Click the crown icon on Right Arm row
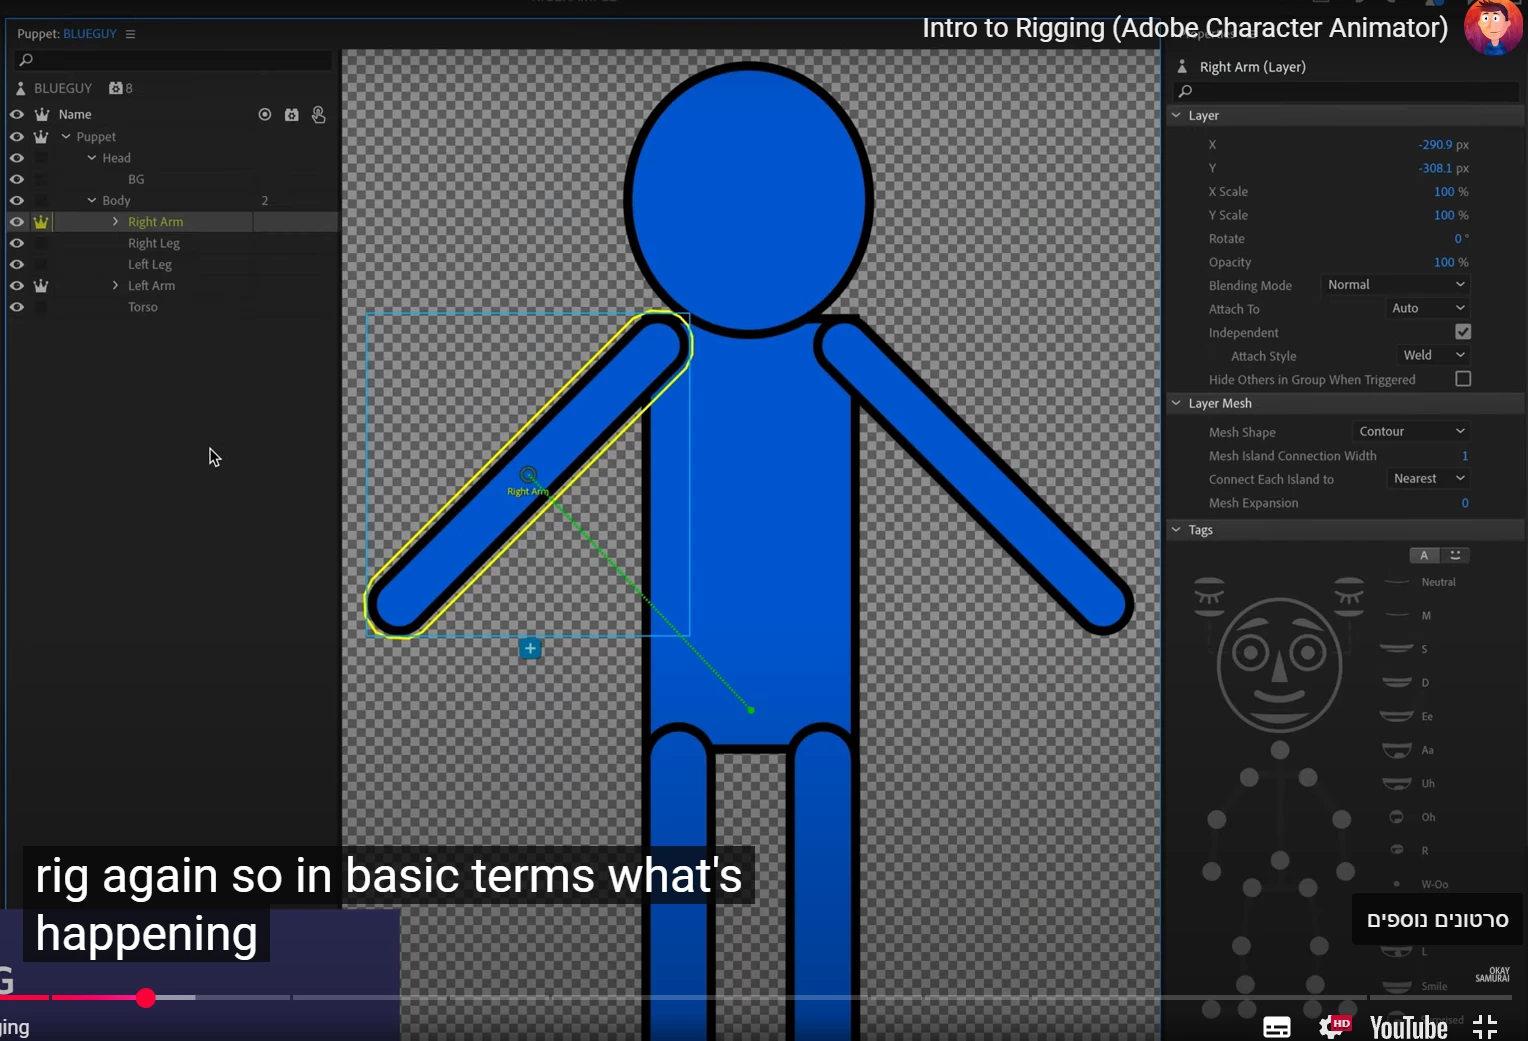Image resolution: width=1528 pixels, height=1041 pixels. pos(41,222)
